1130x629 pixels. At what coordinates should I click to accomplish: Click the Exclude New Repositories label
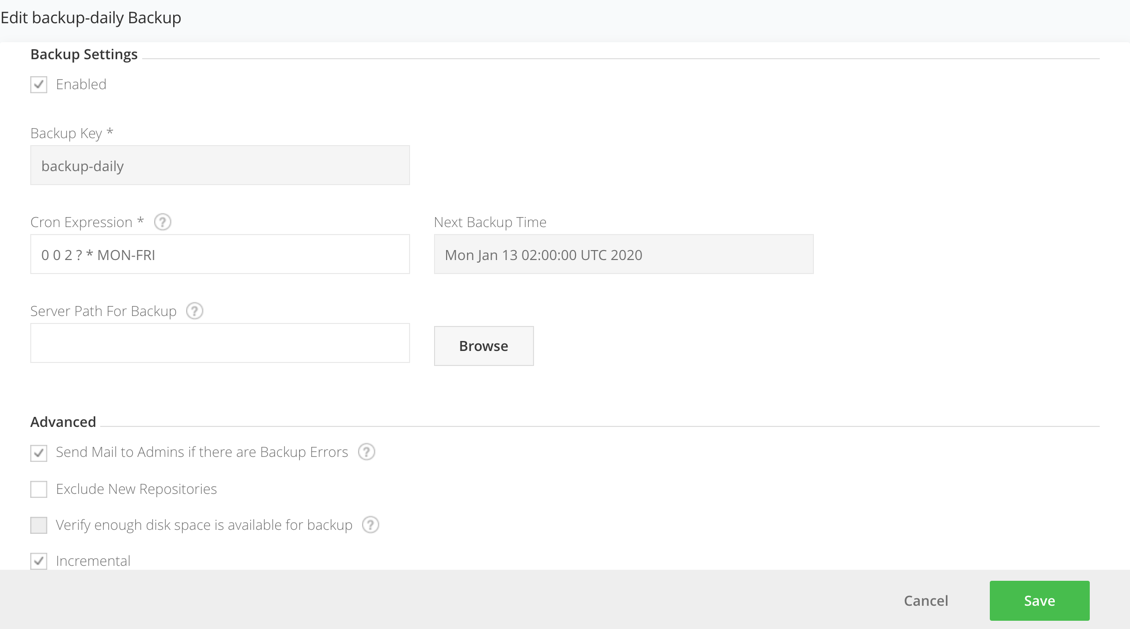(x=136, y=489)
